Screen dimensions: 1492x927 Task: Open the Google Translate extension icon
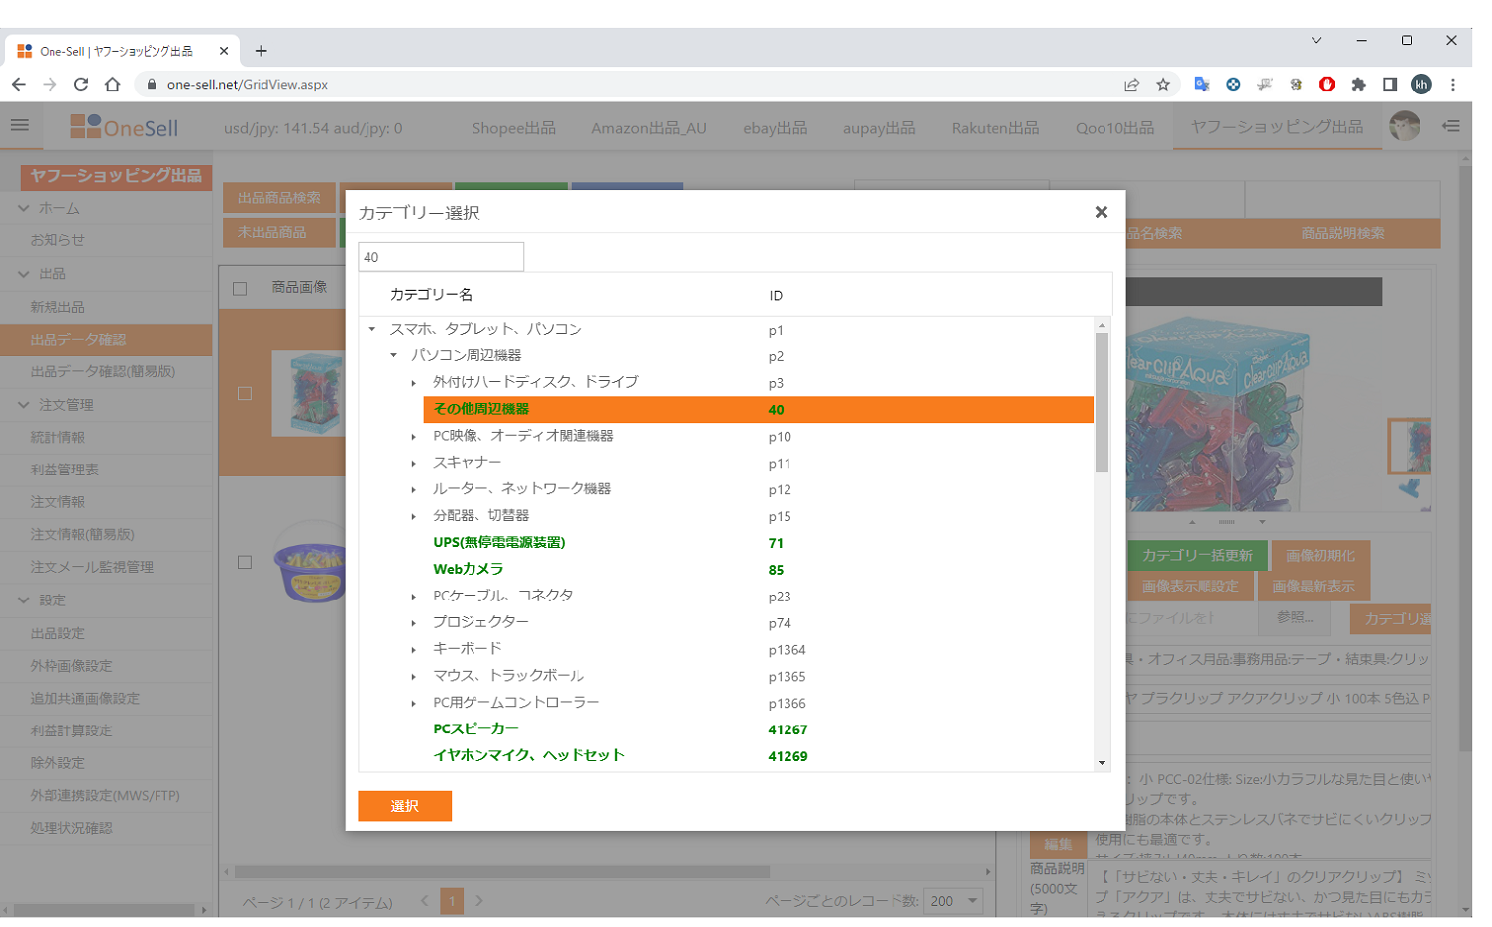pos(1202,85)
